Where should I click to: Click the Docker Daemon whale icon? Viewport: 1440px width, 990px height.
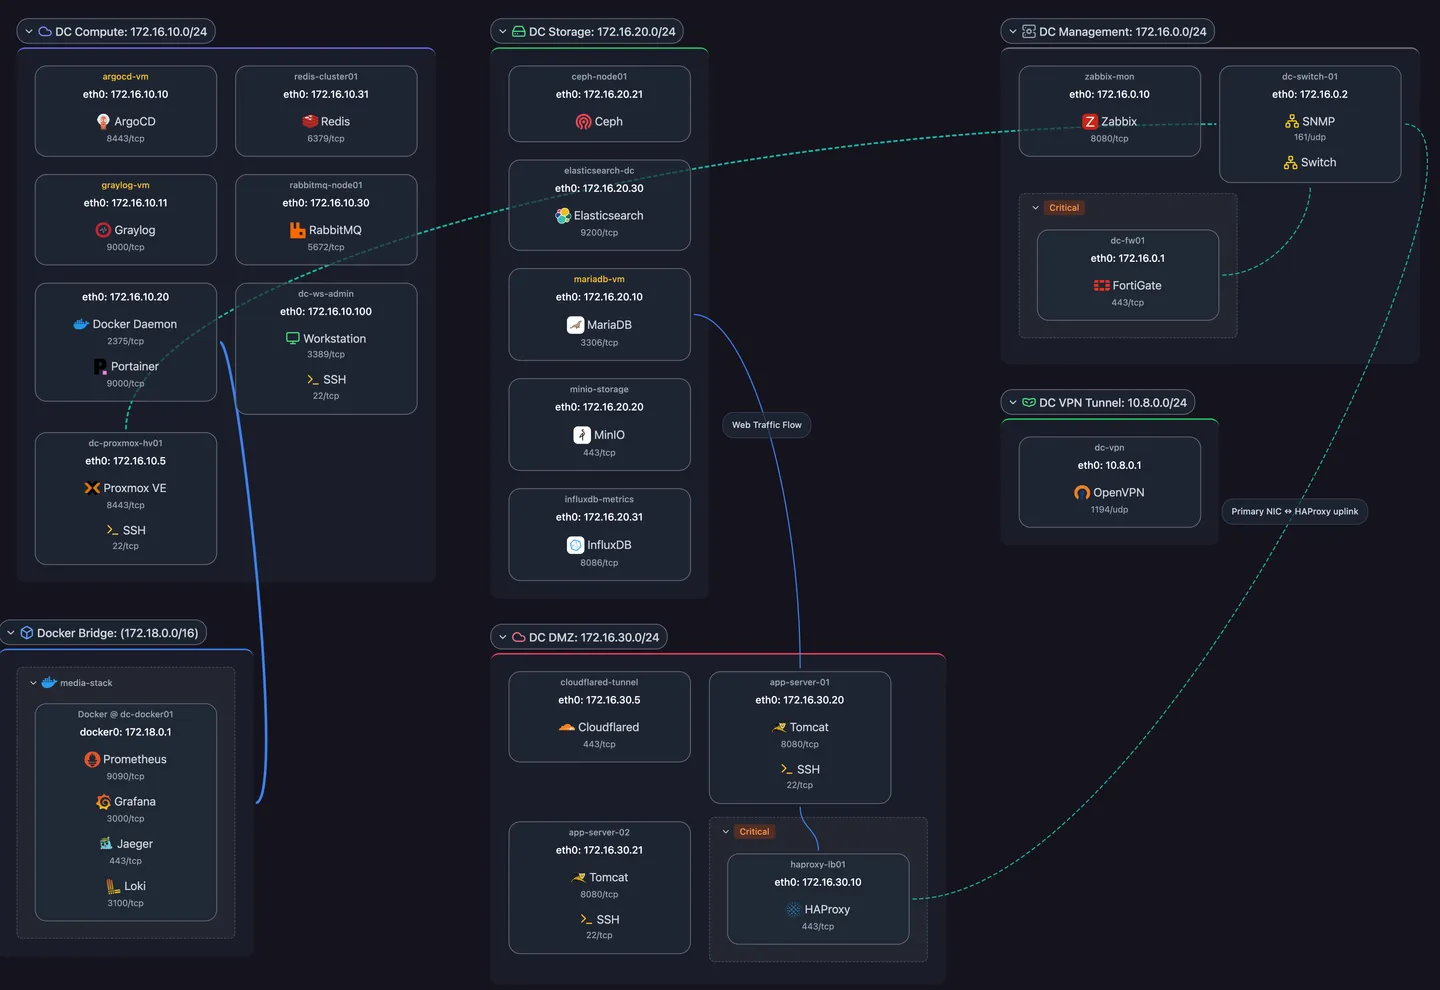tap(81, 324)
